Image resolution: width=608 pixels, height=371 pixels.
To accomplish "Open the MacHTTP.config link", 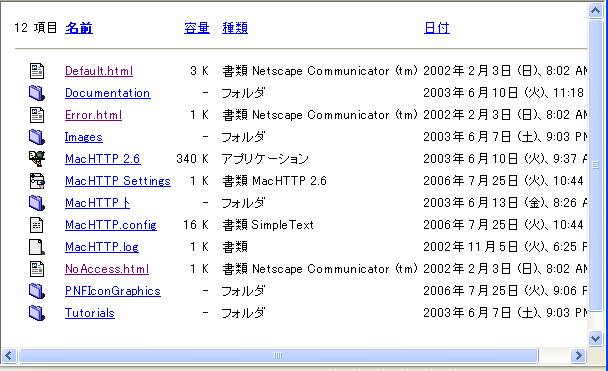I will (x=111, y=225).
